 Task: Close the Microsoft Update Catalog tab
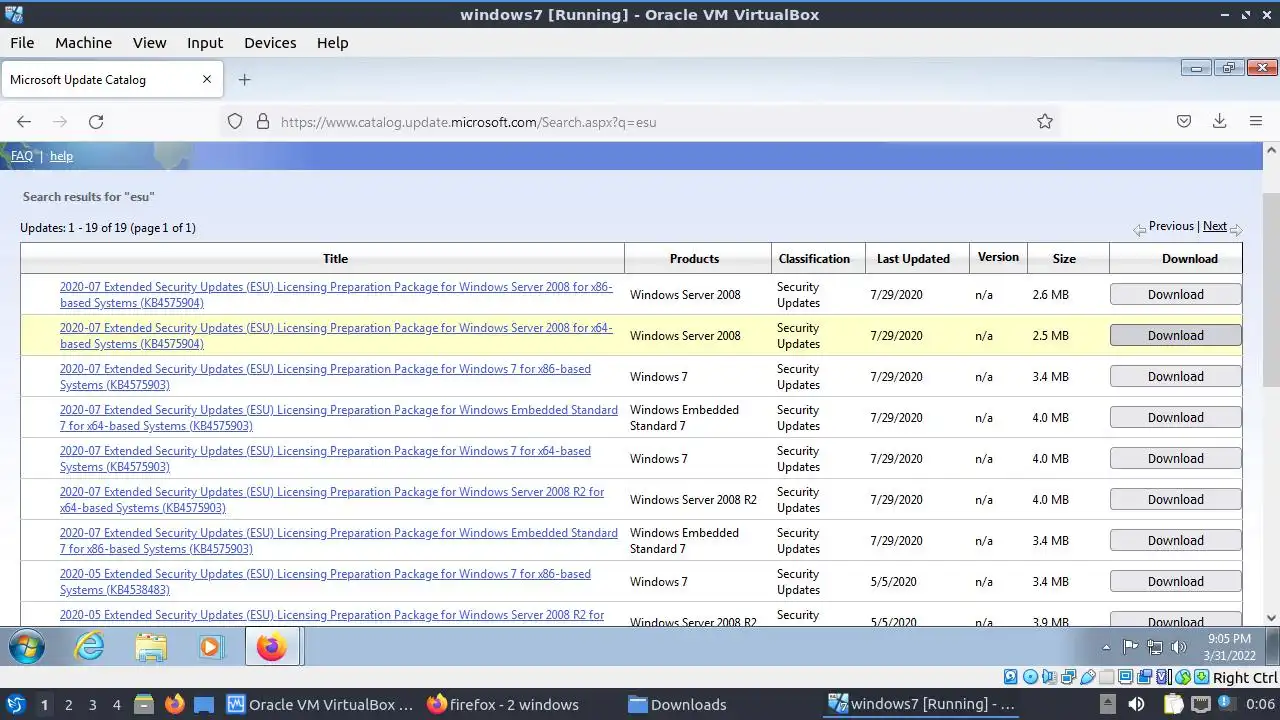[x=207, y=80]
